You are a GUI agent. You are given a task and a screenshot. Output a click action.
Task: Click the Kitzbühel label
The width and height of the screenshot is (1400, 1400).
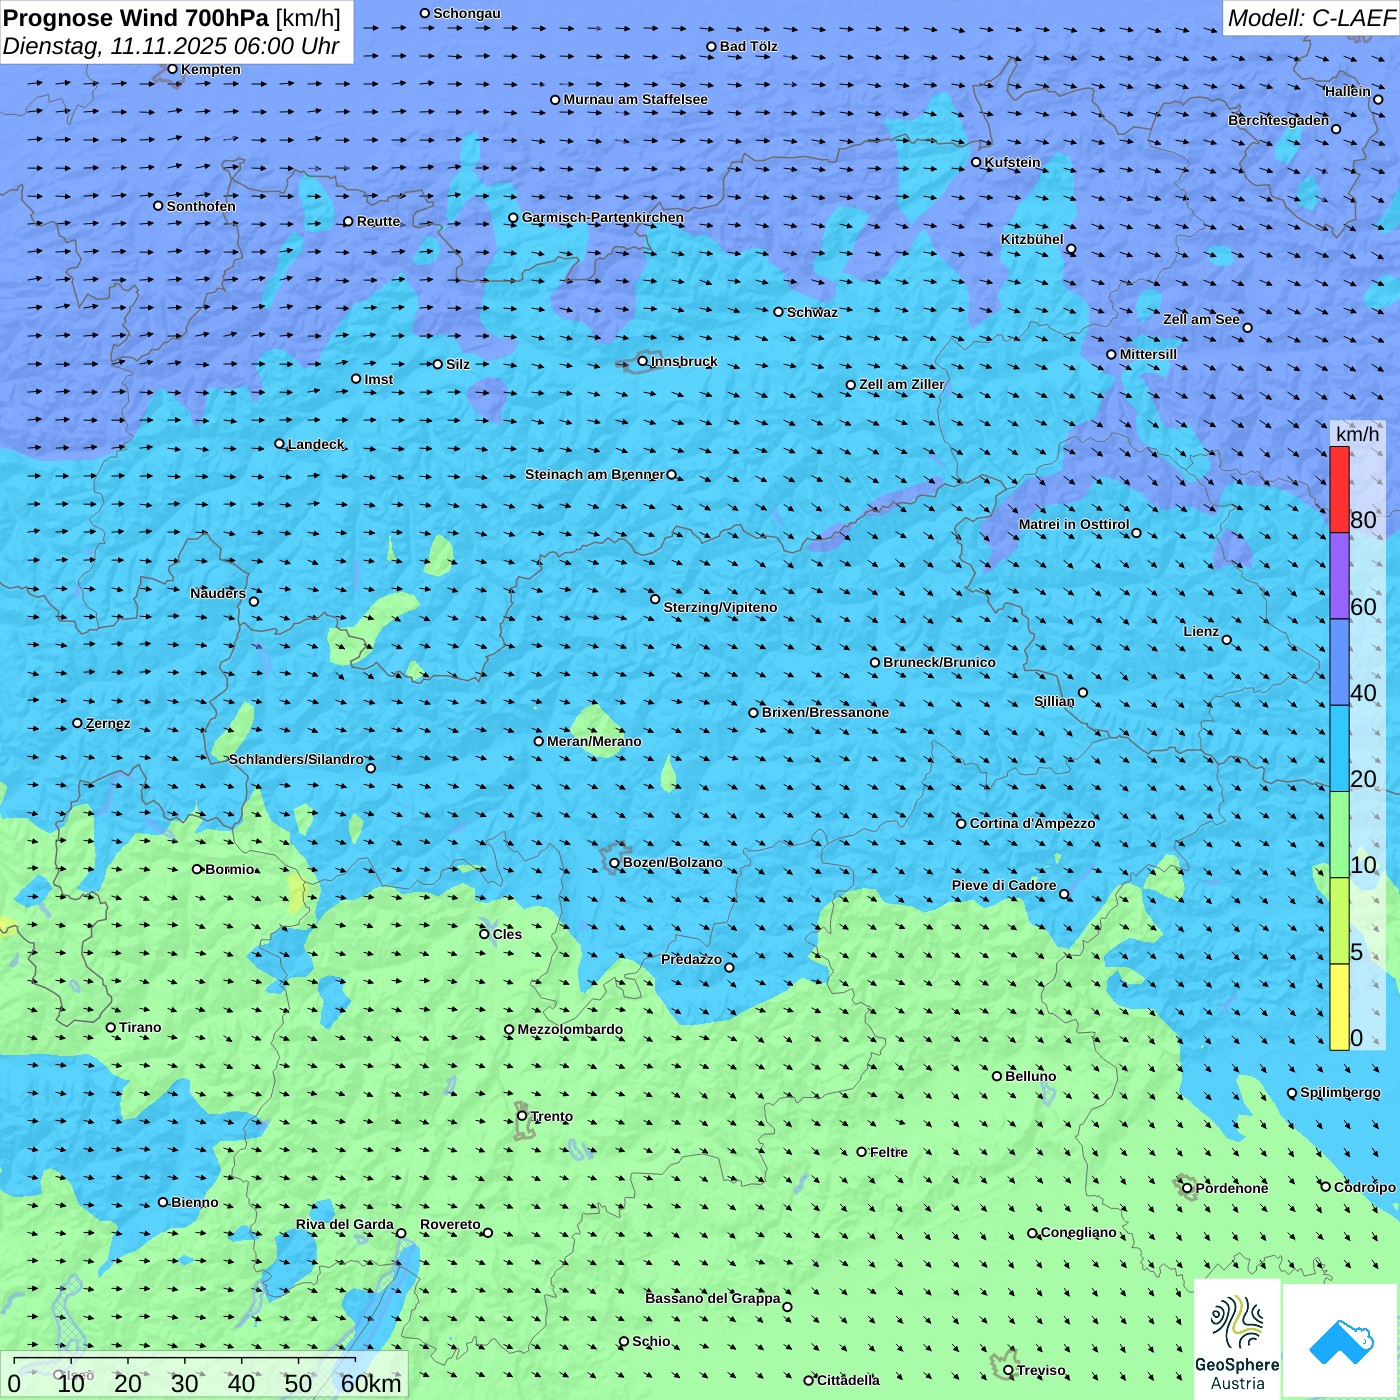tap(1032, 239)
